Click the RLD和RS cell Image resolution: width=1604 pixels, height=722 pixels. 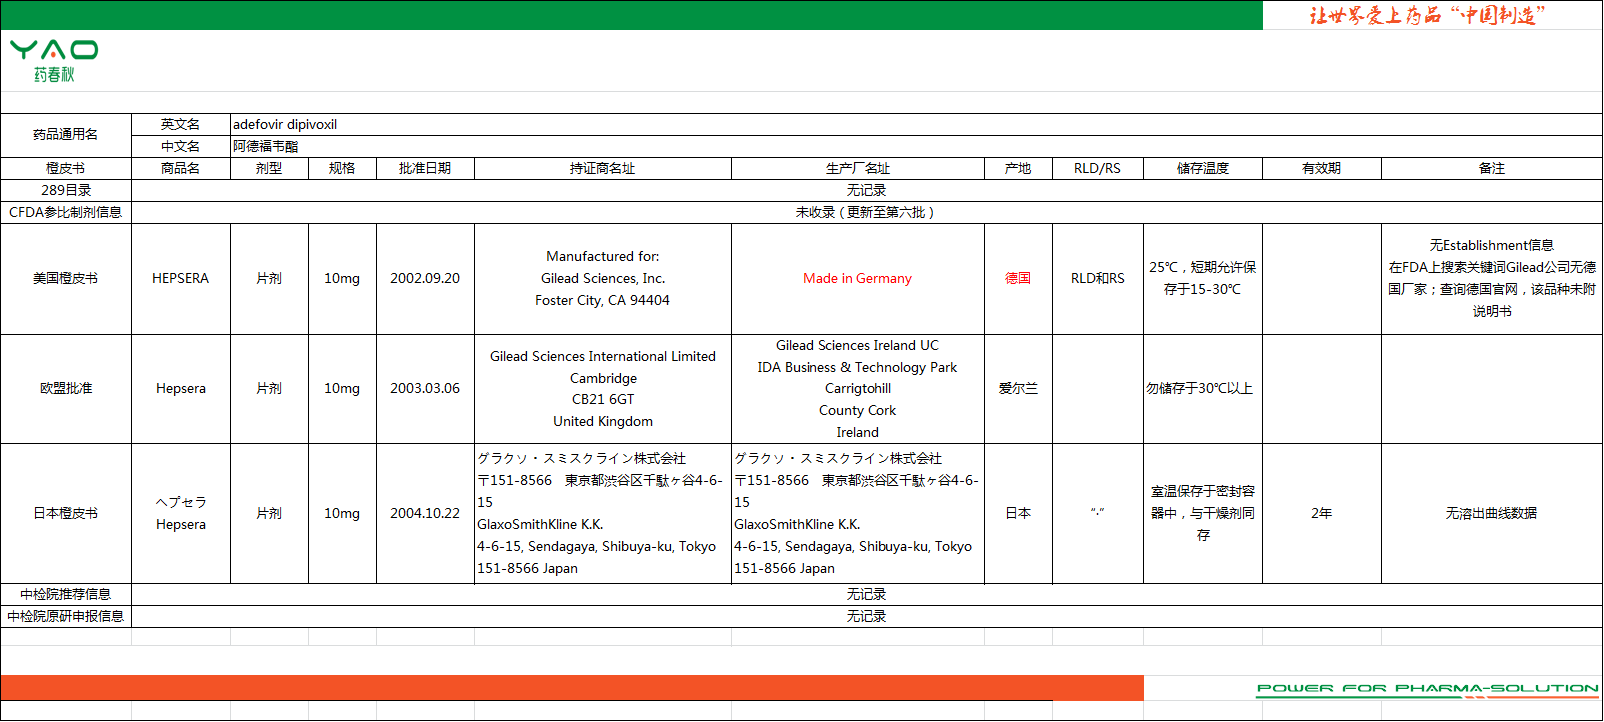pos(1098,279)
